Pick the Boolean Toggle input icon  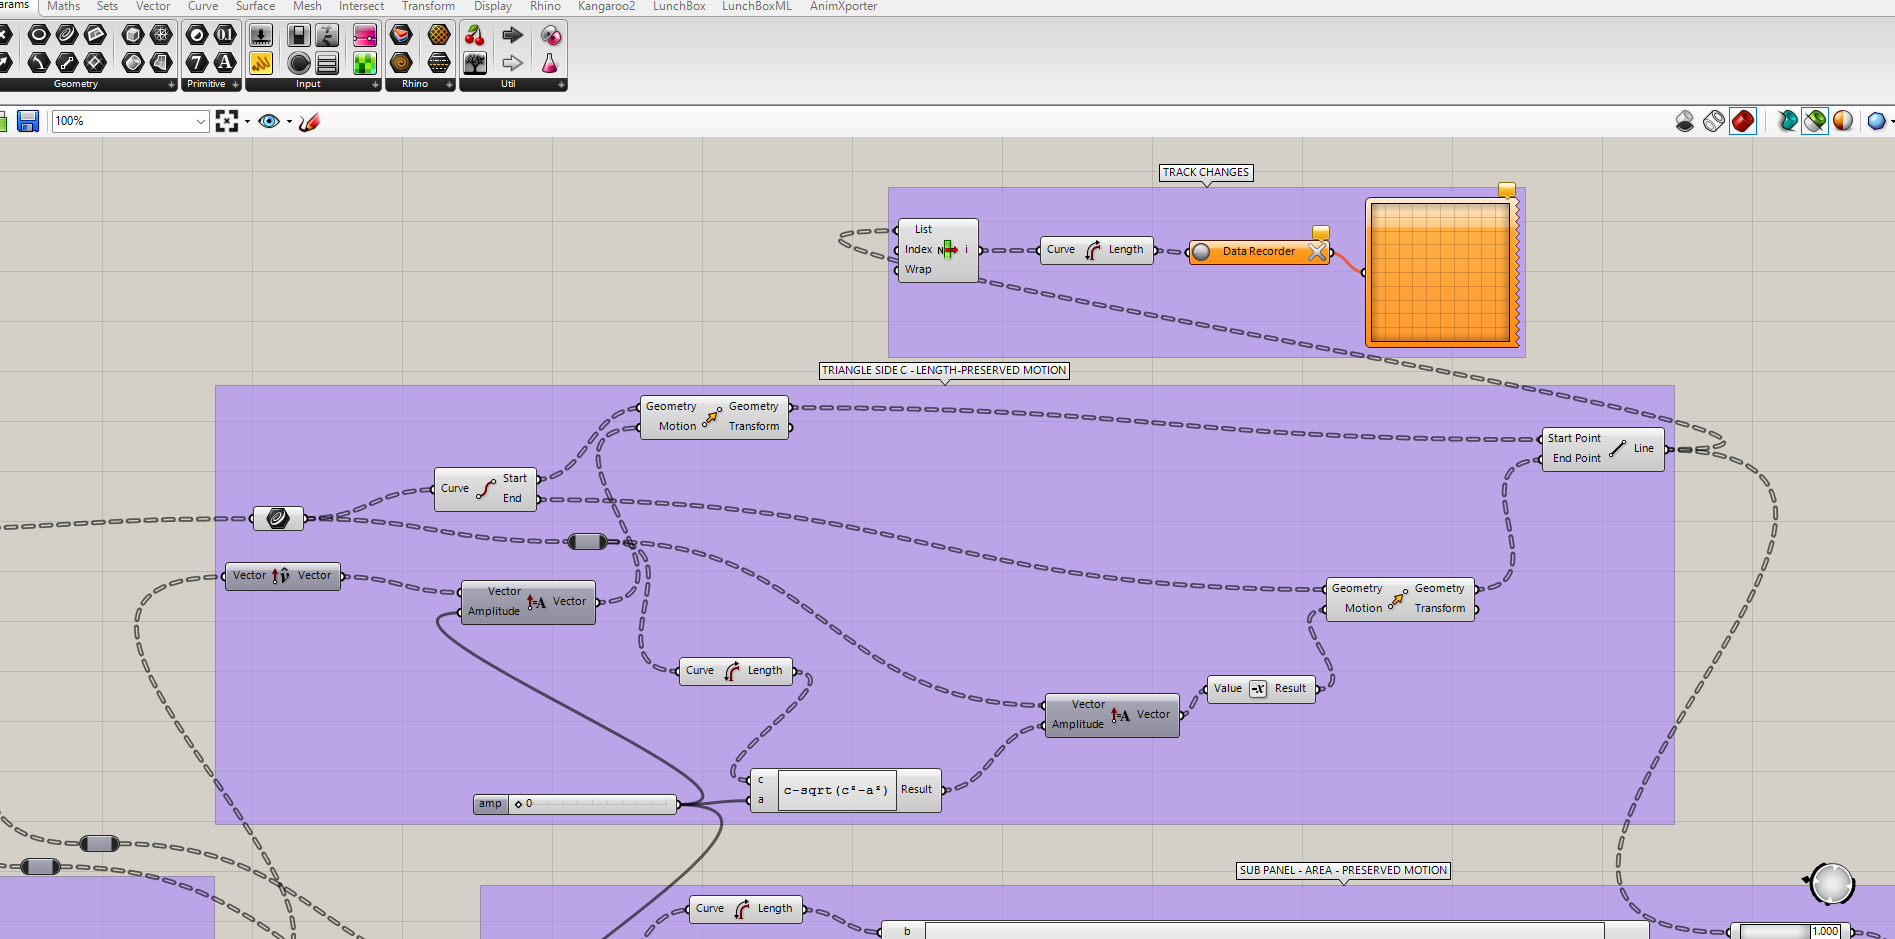point(298,35)
